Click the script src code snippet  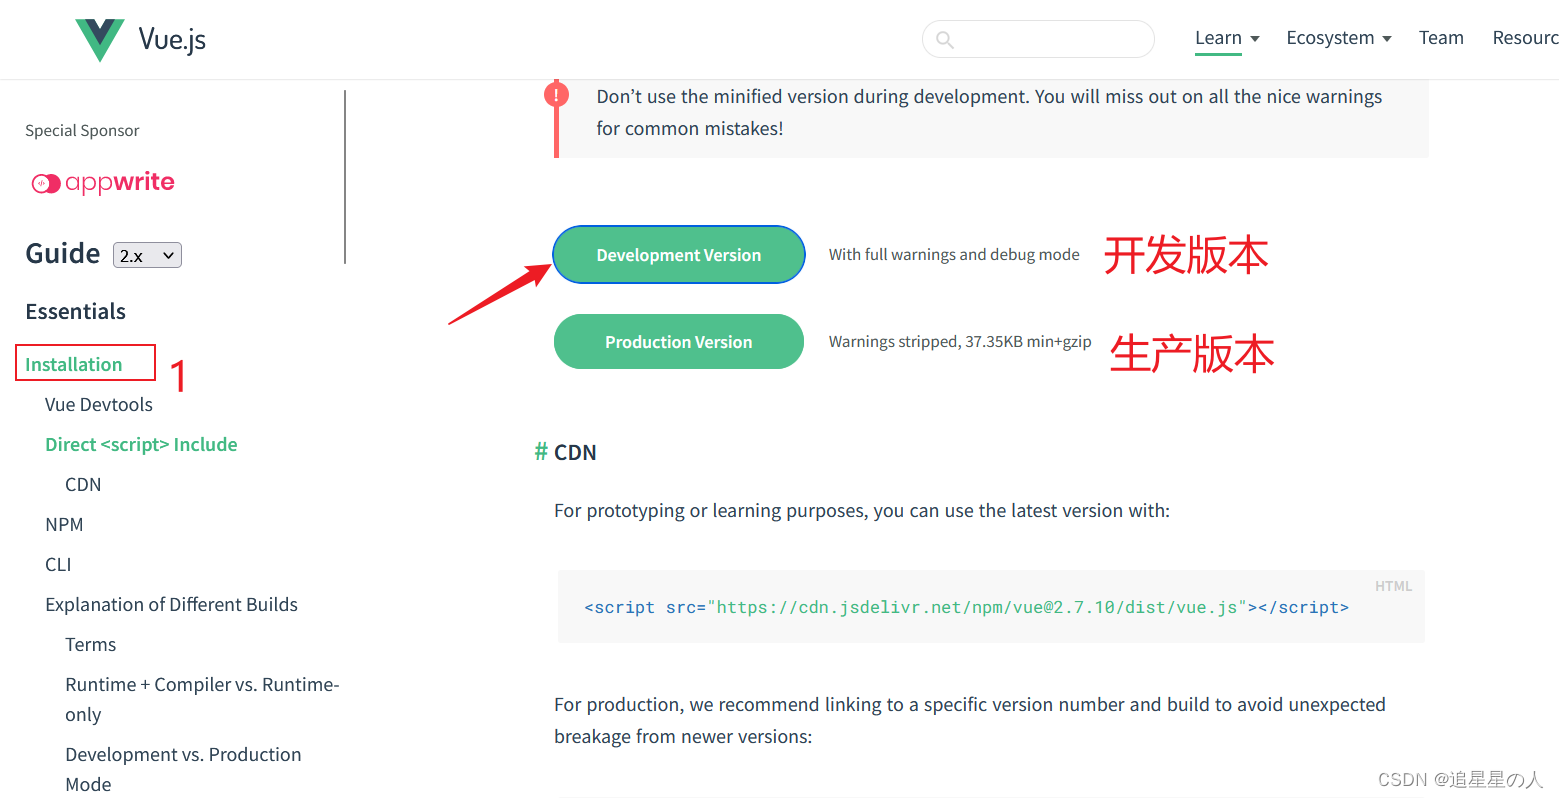[x=966, y=607]
